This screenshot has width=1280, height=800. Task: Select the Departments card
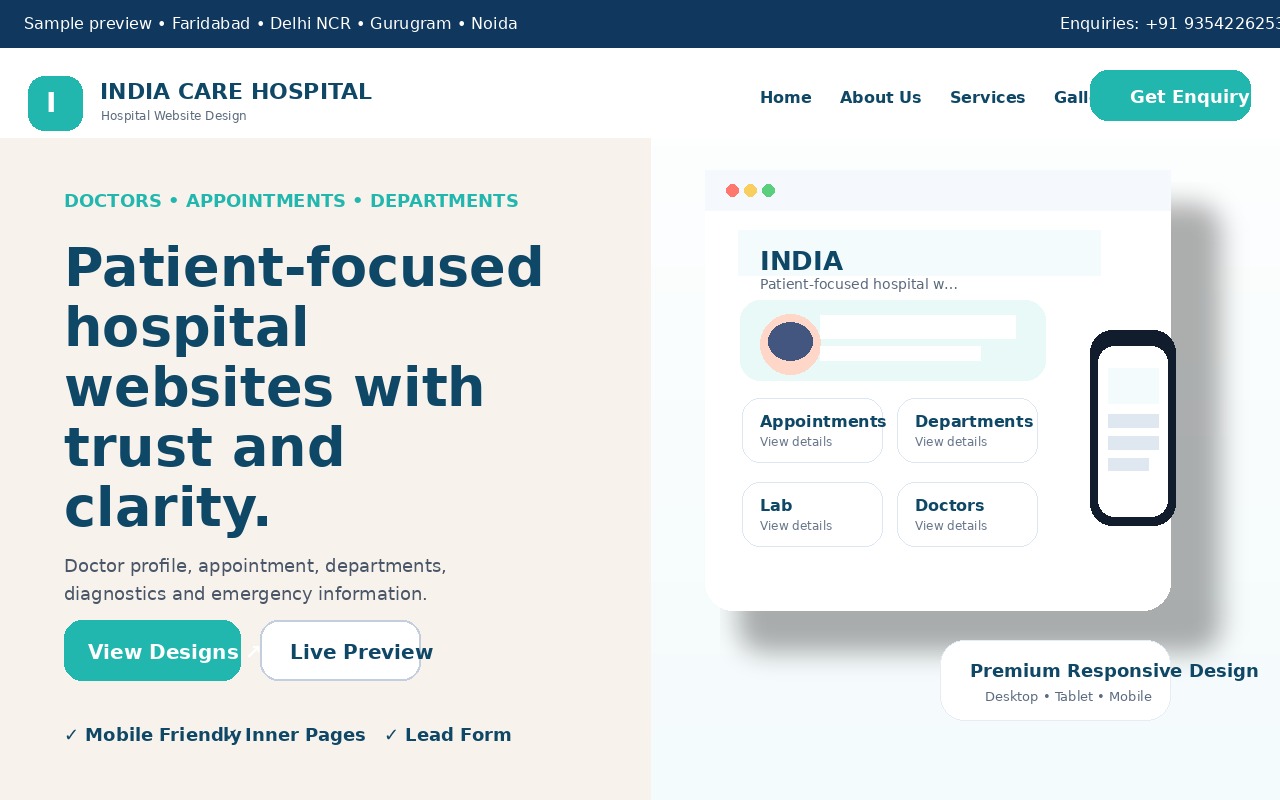pyautogui.click(x=967, y=430)
